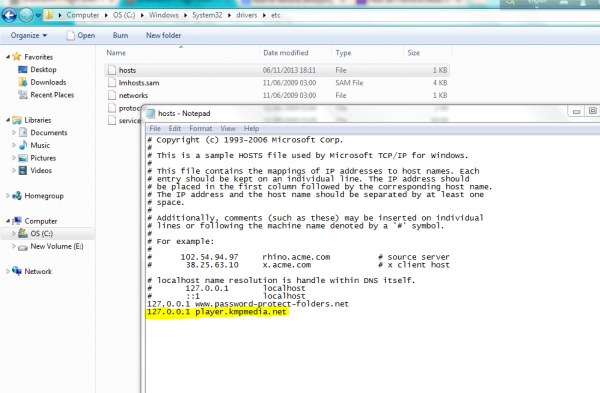Expand the arrow after Computer in breadcrumb
The width and height of the screenshot is (600, 393).
tap(106, 15)
